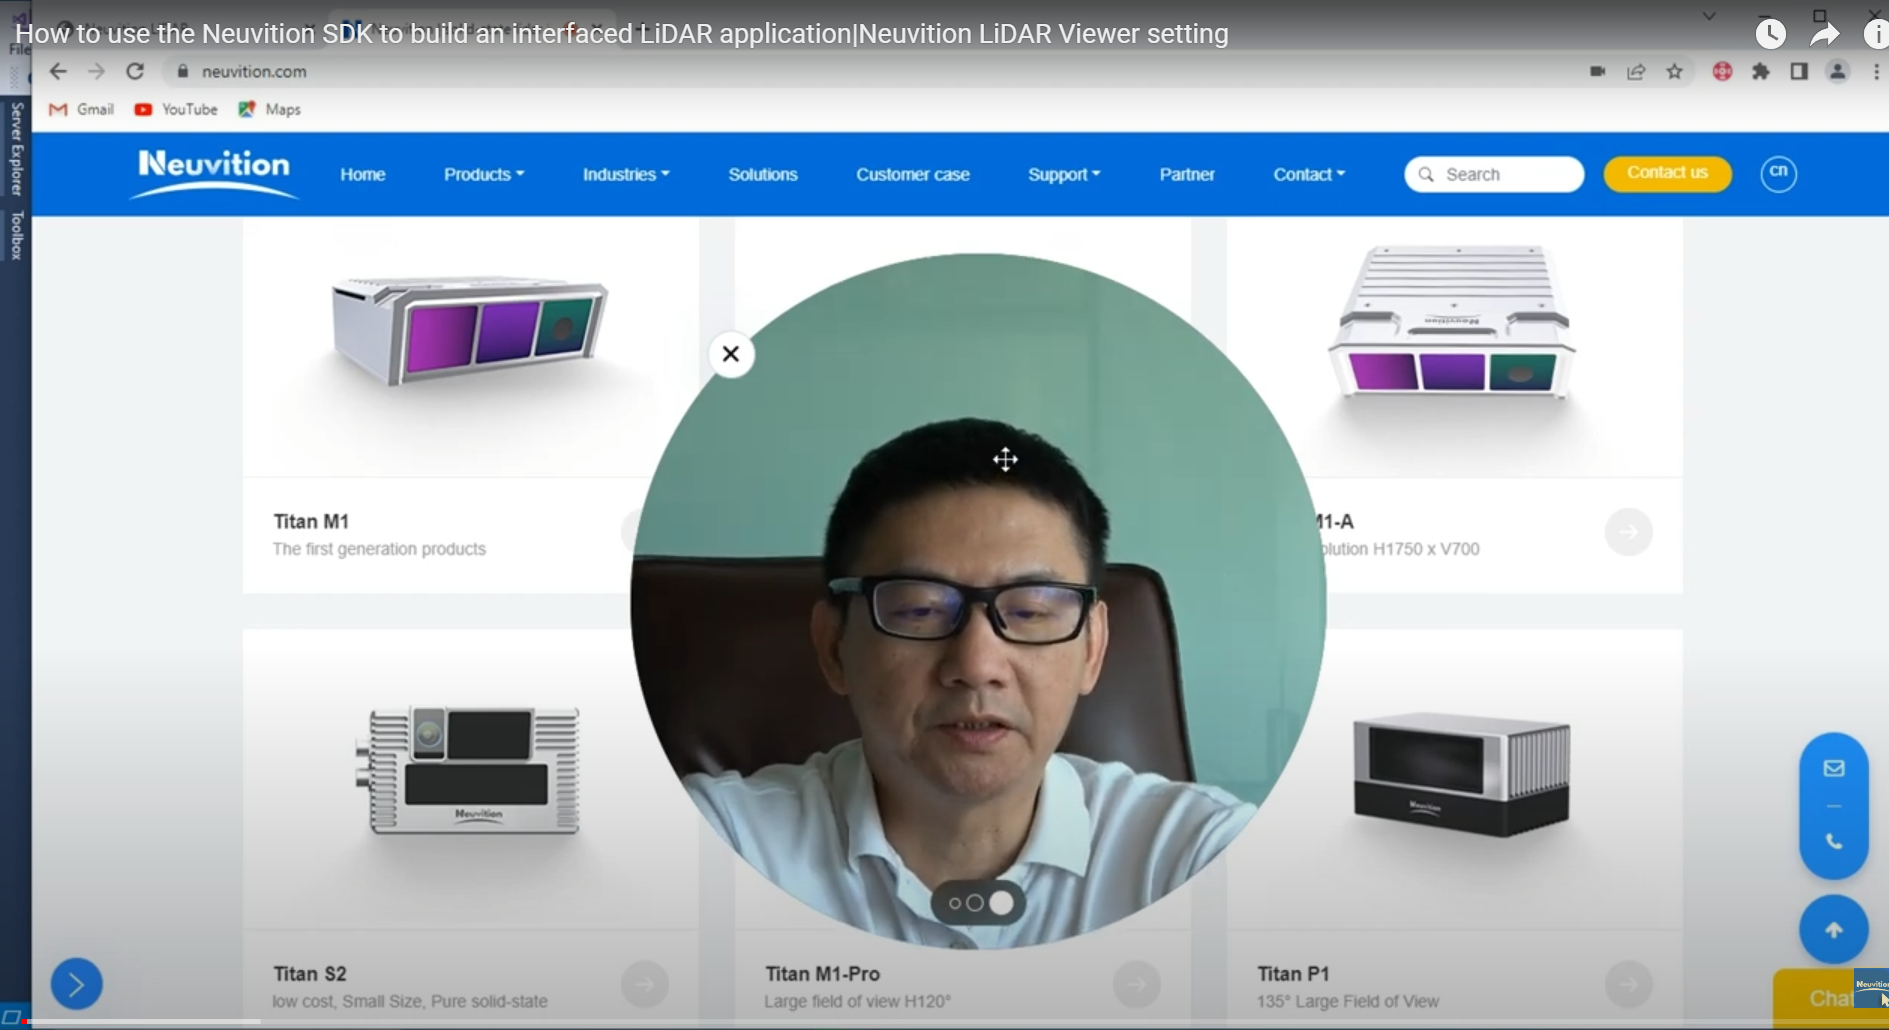Viewport: 1889px width, 1030px height.
Task: Switch site language using the CN toggle
Action: (x=1779, y=173)
